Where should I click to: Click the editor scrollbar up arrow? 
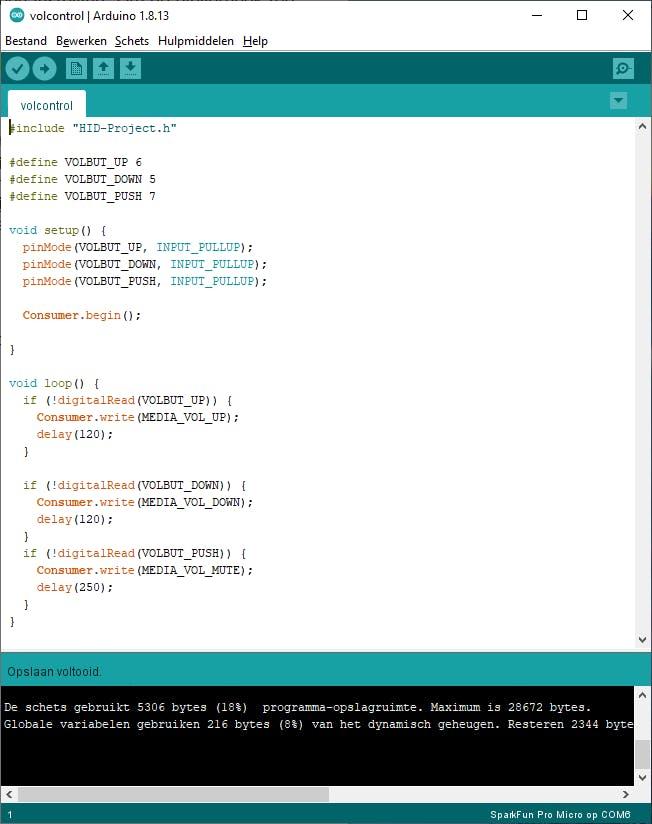tap(642, 127)
